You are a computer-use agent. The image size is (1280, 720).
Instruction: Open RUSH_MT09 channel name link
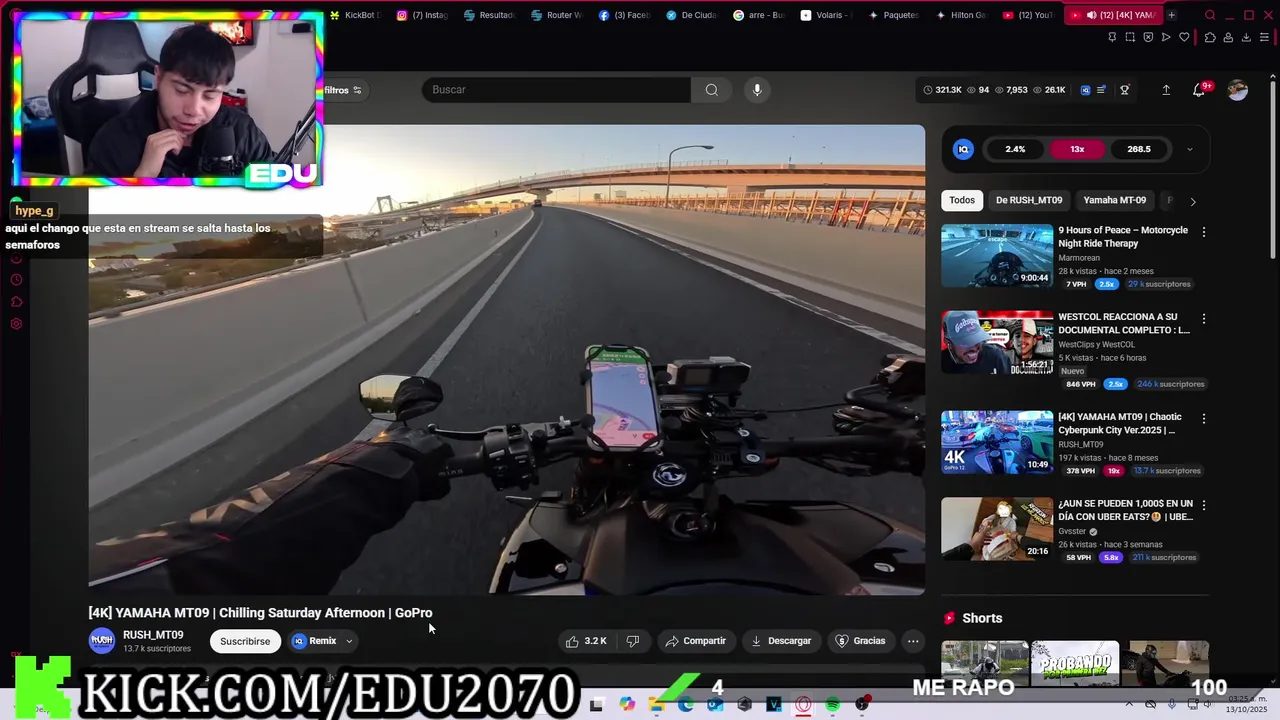pyautogui.click(x=153, y=635)
